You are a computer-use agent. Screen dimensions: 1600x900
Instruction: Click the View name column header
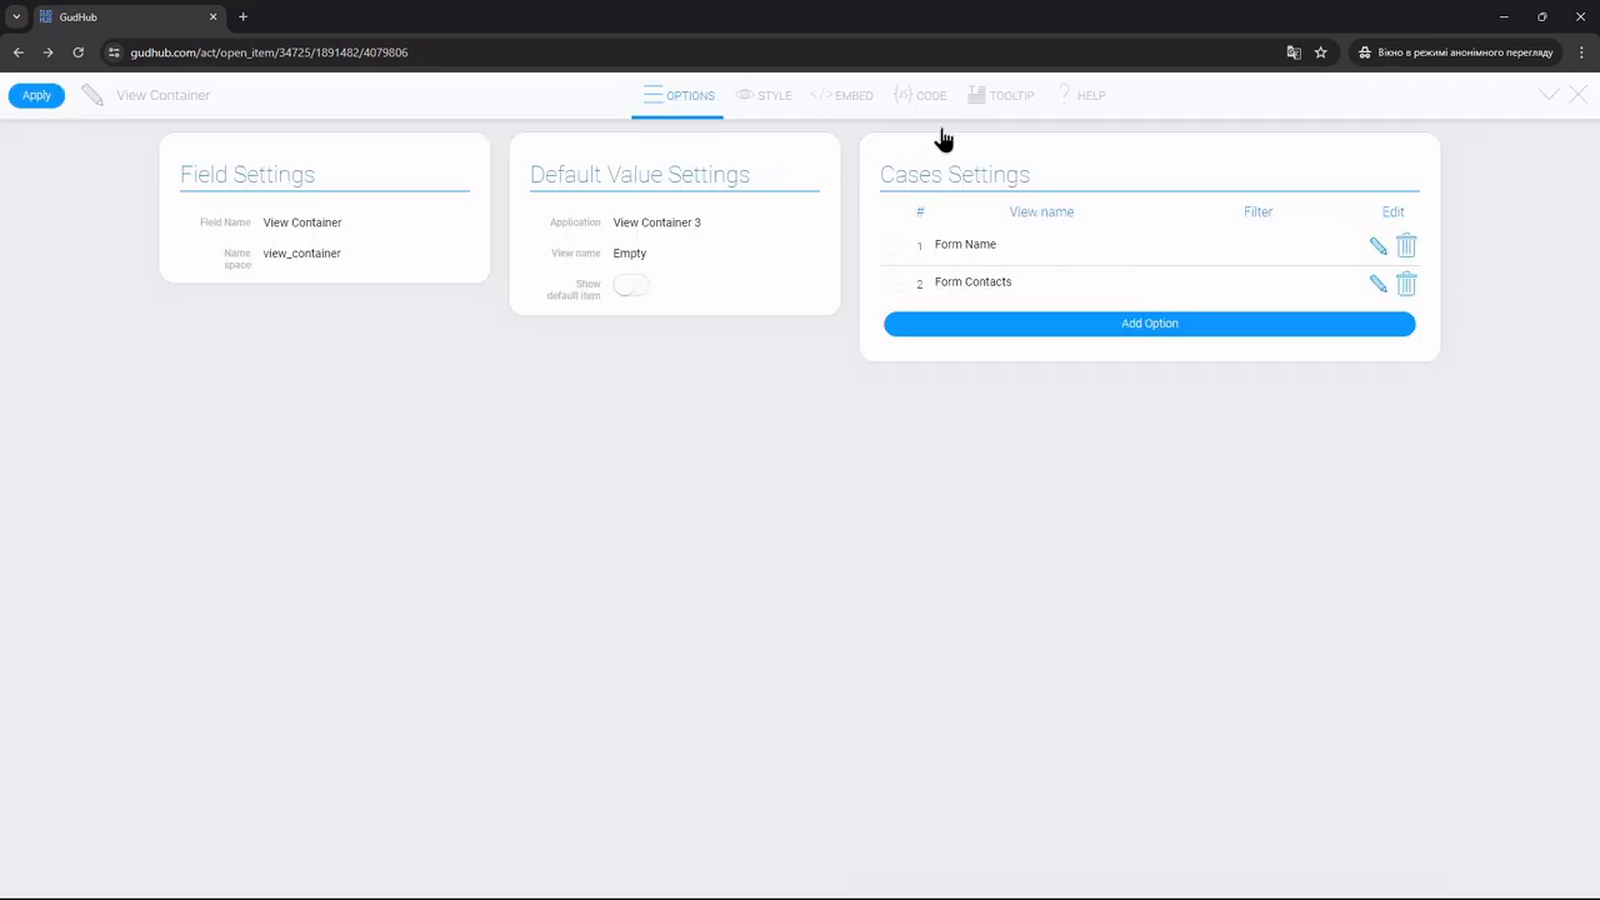click(x=1041, y=212)
